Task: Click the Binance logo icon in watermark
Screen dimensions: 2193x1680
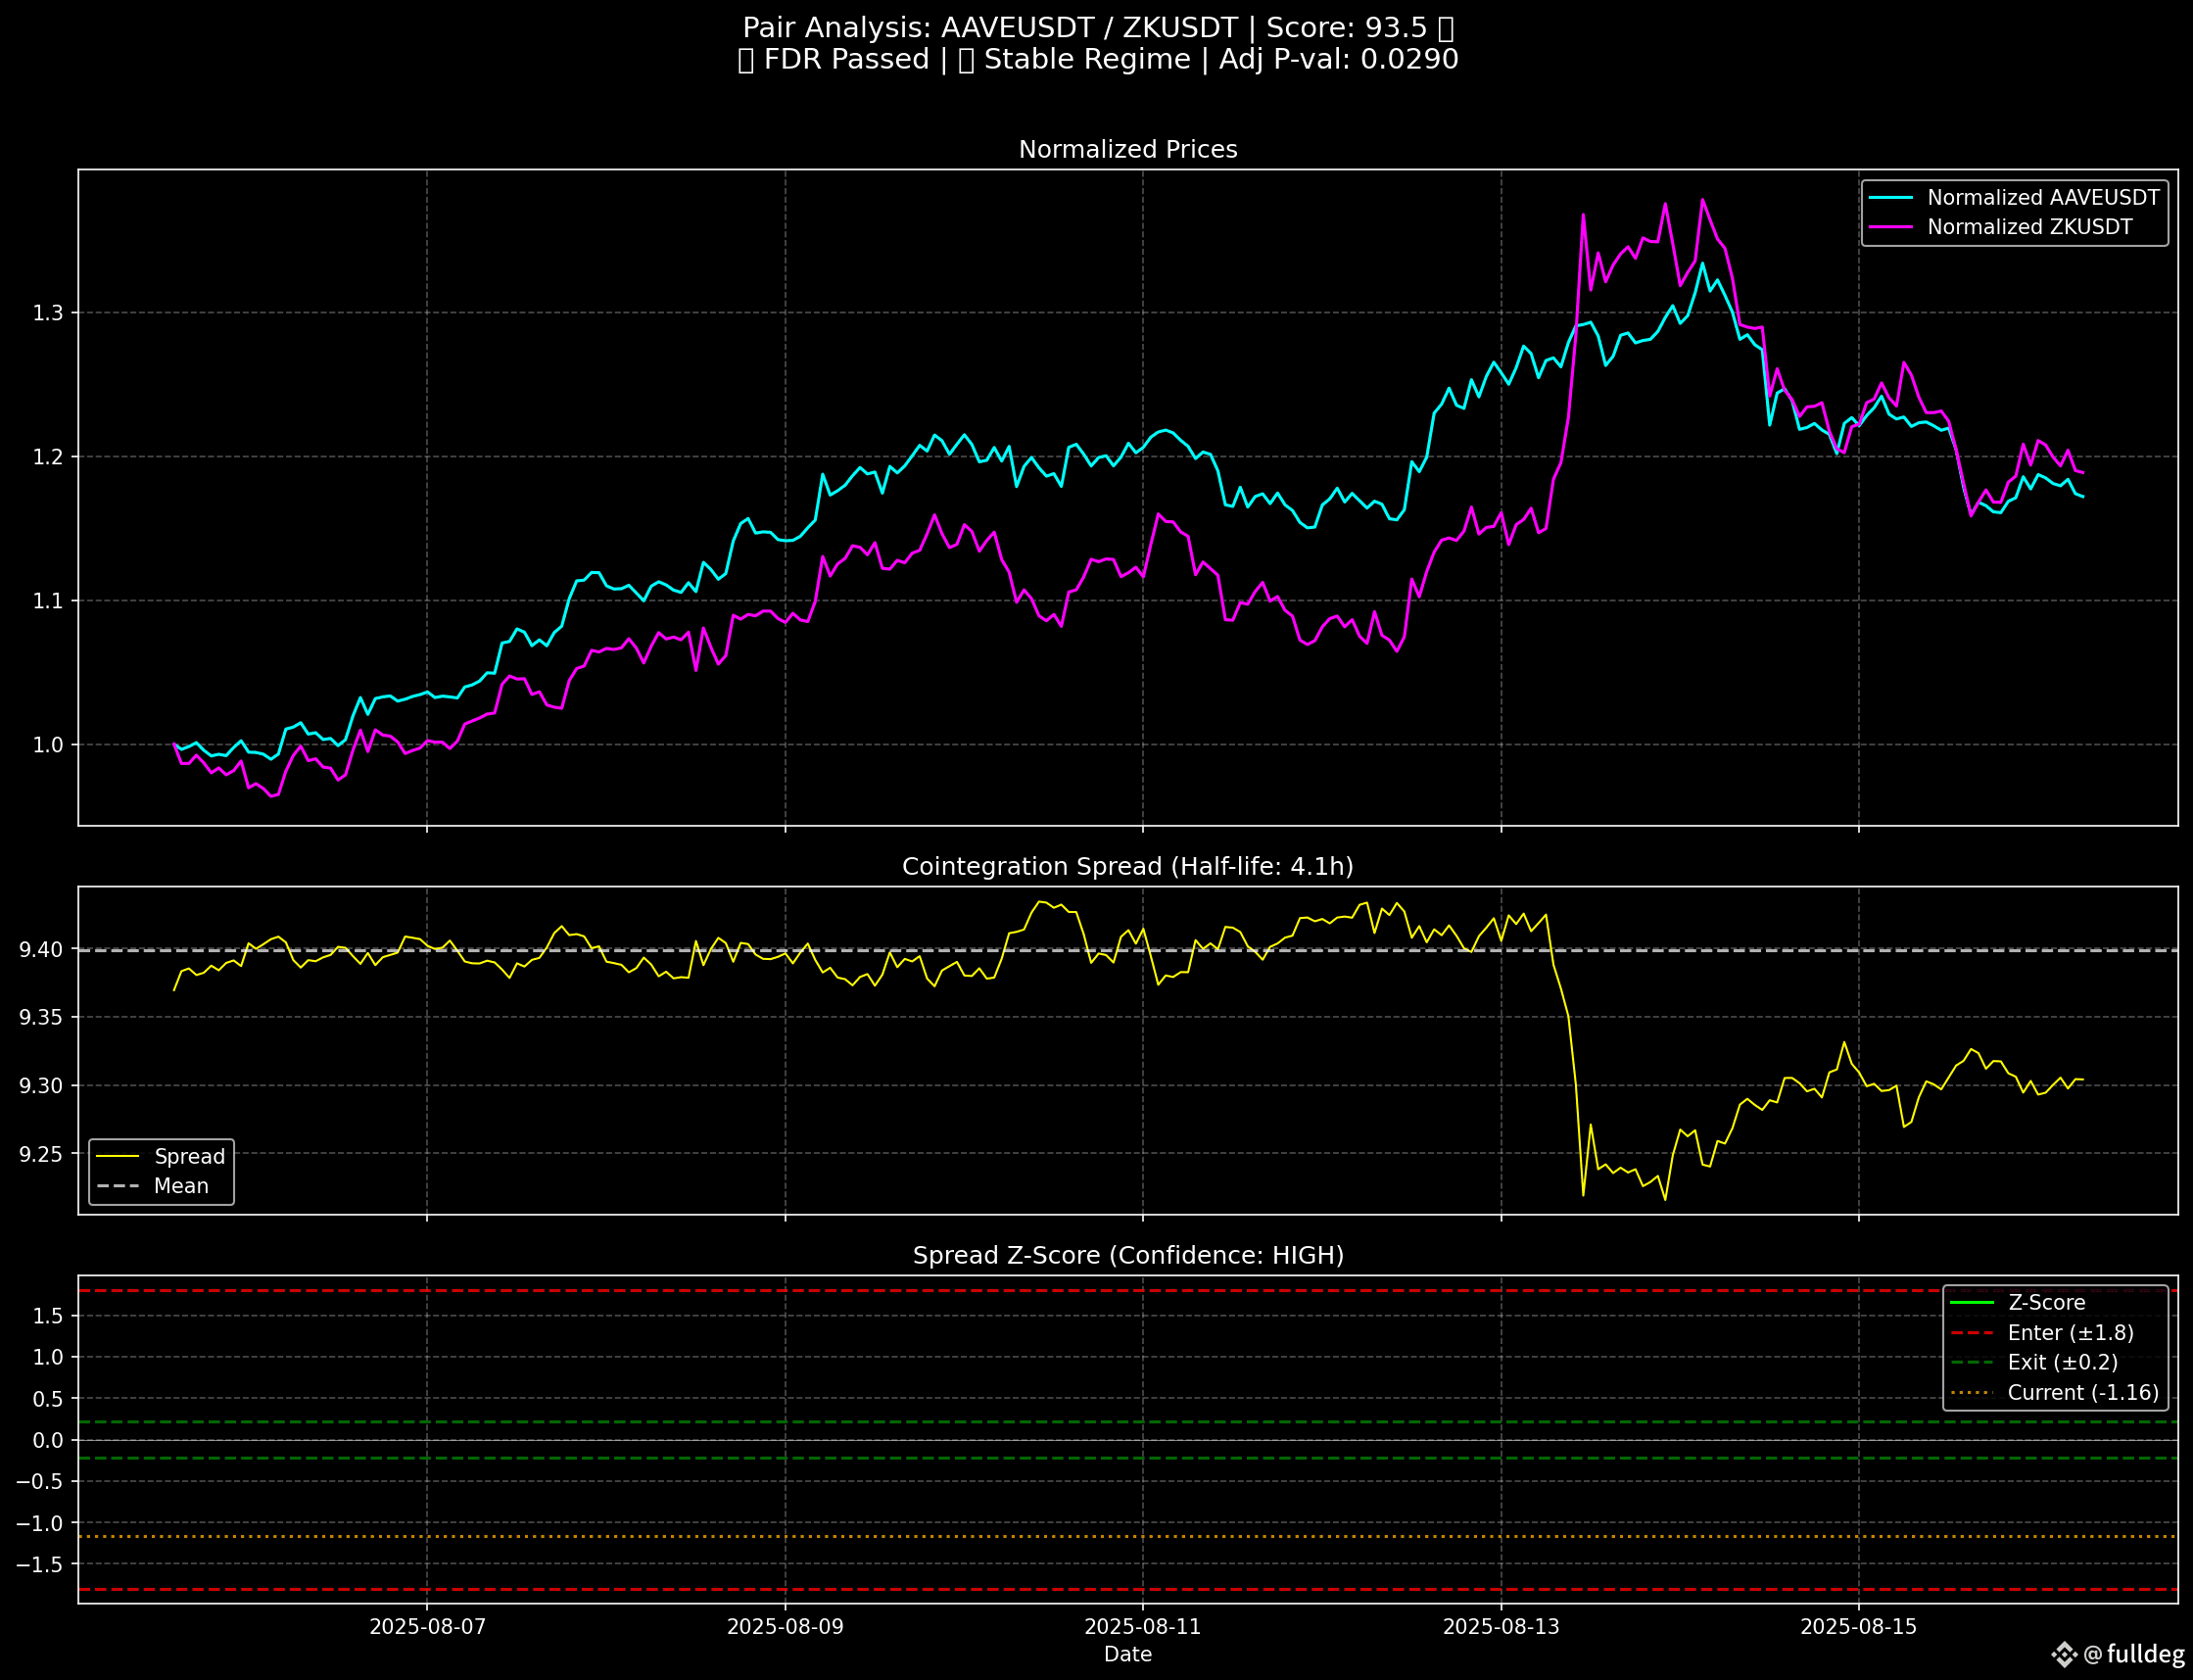Action: tap(2064, 1655)
